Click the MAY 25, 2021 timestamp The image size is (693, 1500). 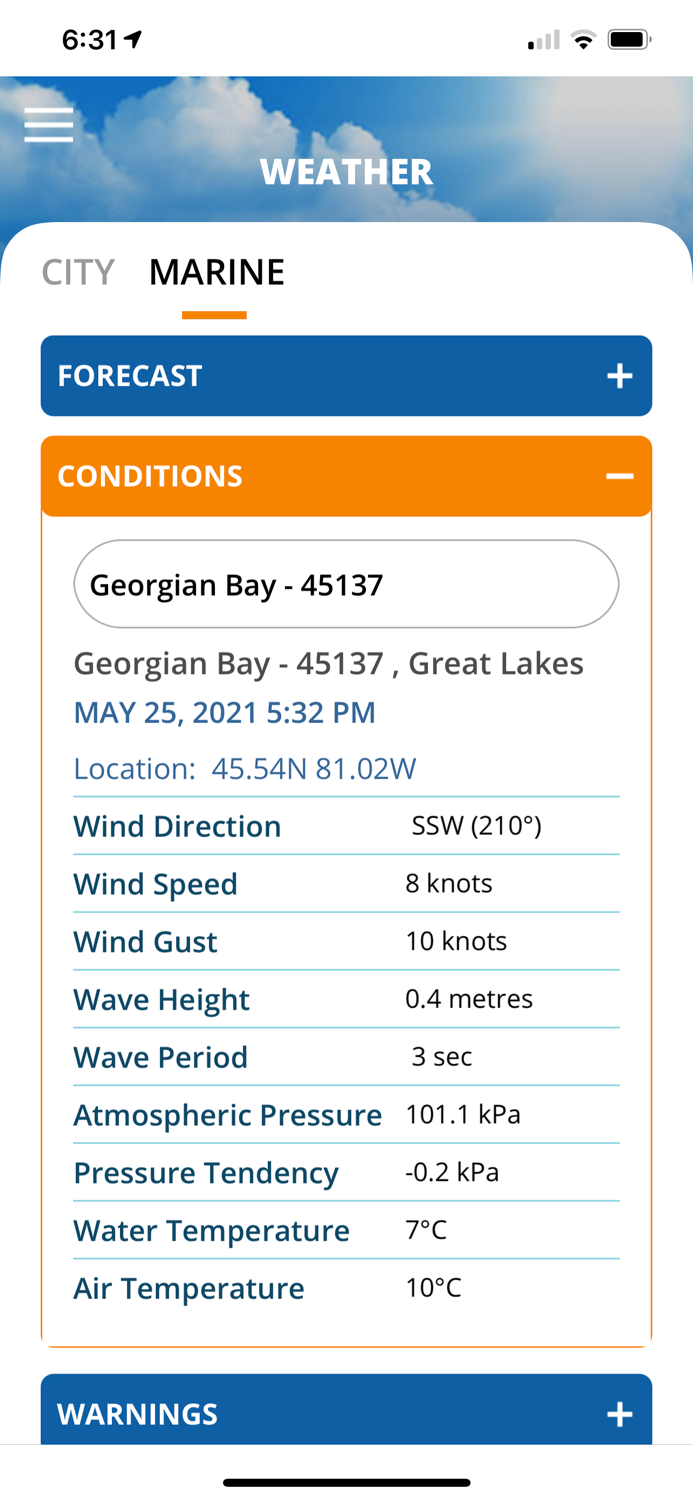(224, 712)
